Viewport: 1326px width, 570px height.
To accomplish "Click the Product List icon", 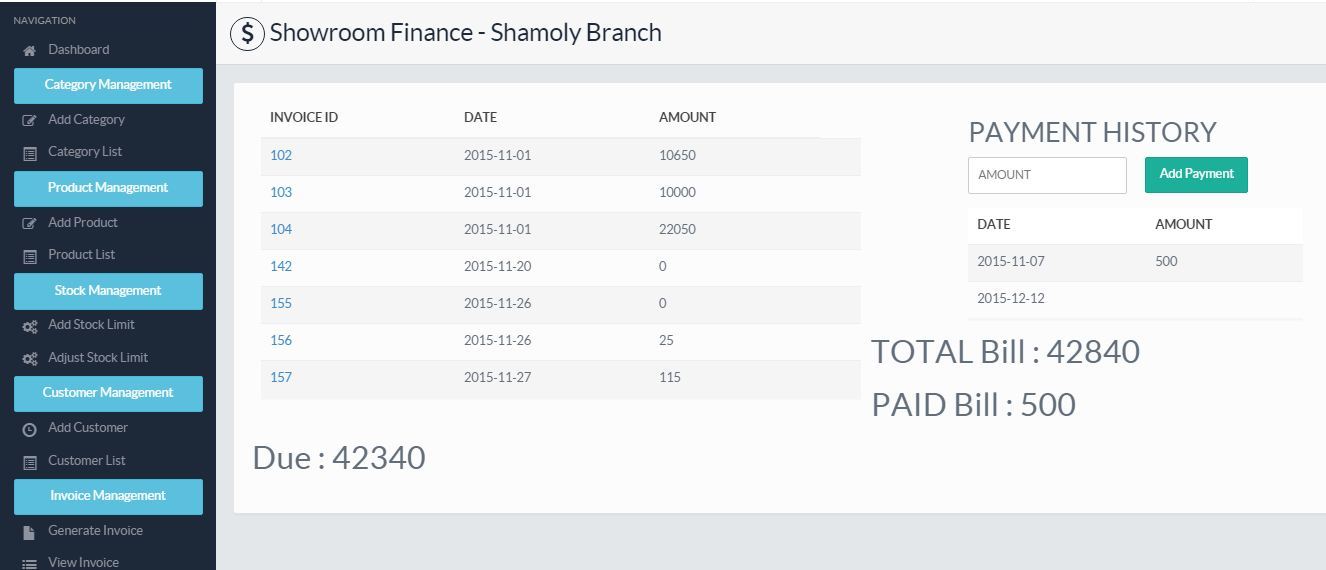I will coord(30,256).
